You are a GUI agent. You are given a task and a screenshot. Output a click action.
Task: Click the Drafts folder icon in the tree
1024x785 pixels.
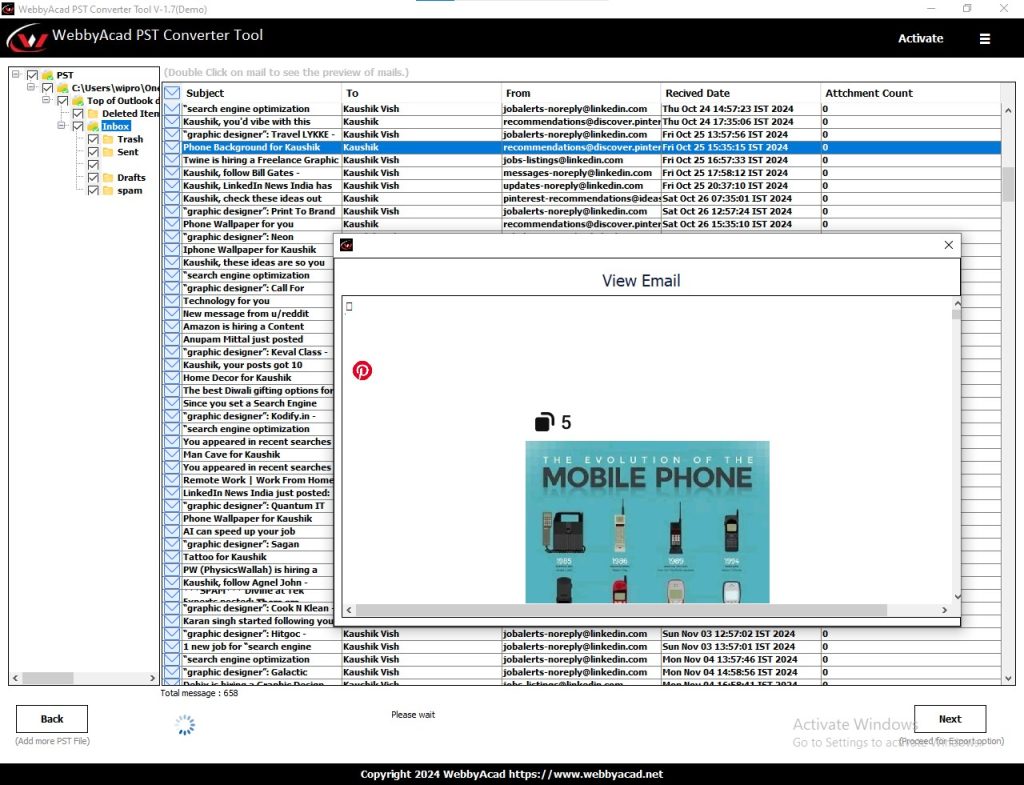(108, 178)
